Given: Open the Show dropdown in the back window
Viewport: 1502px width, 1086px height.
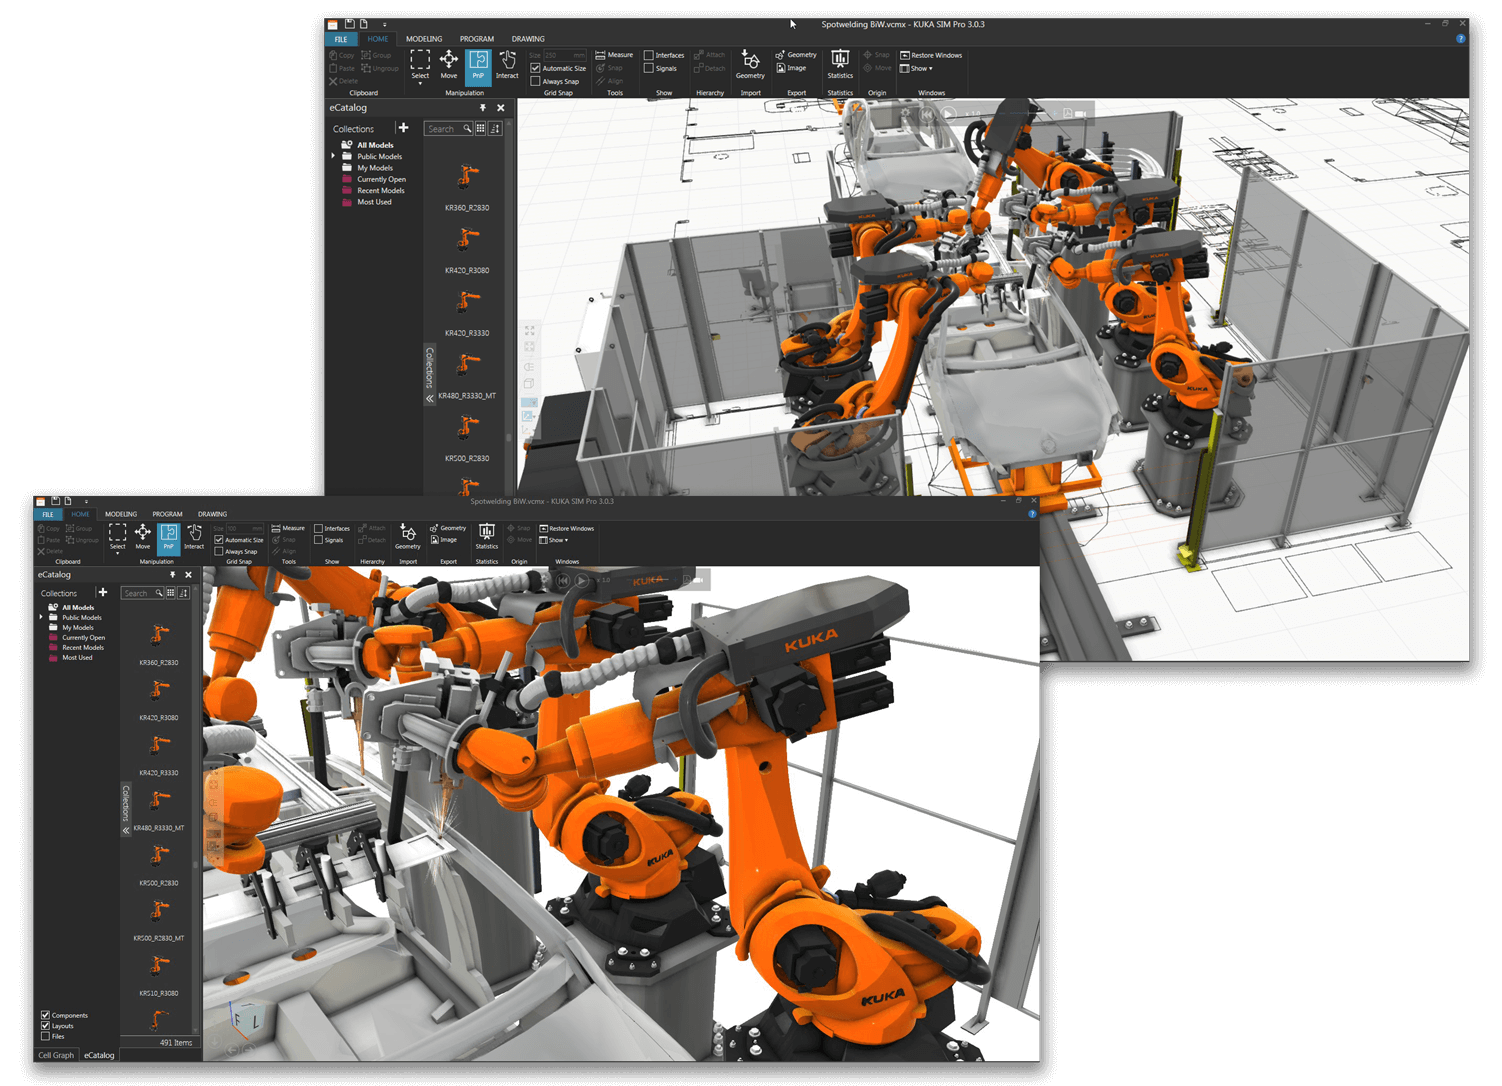Looking at the screenshot, I should 917,68.
